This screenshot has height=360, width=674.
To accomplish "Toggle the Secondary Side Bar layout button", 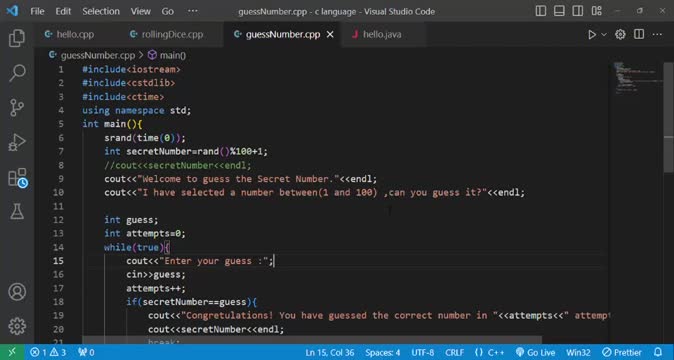I will [x=578, y=11].
